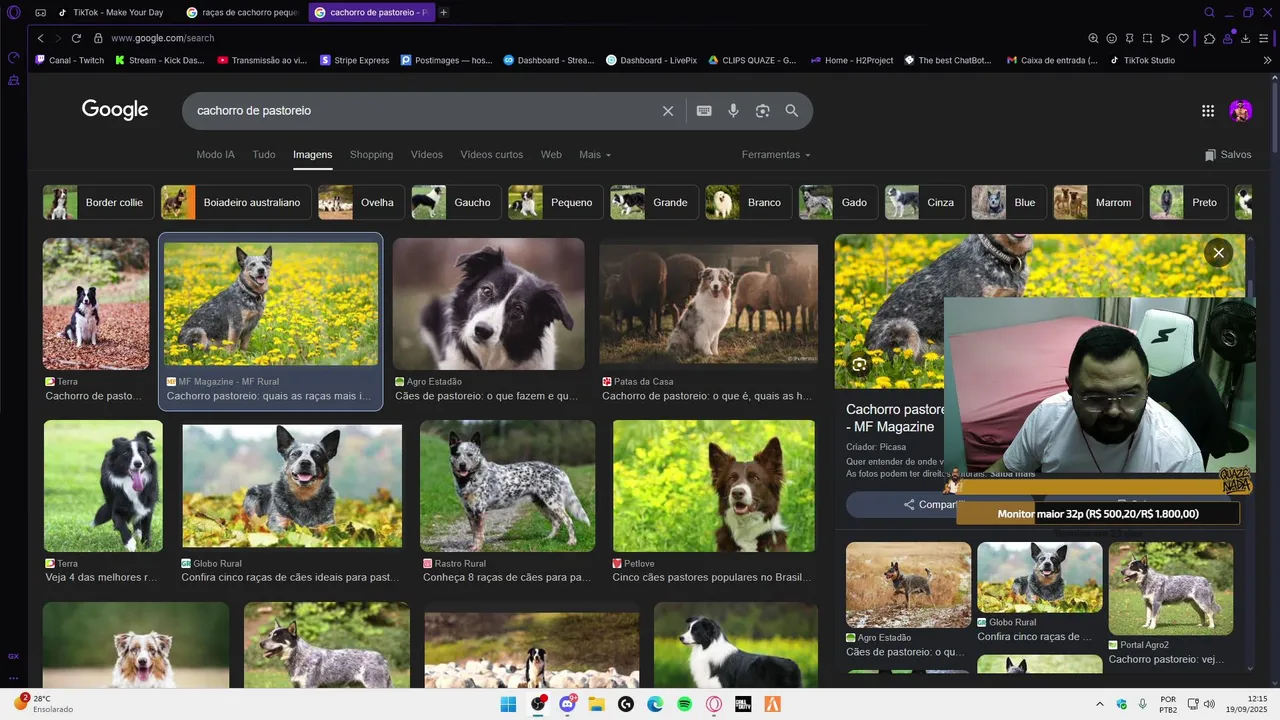Filter by the Cinza color chip
This screenshot has height=720, width=1280.
(x=925, y=202)
